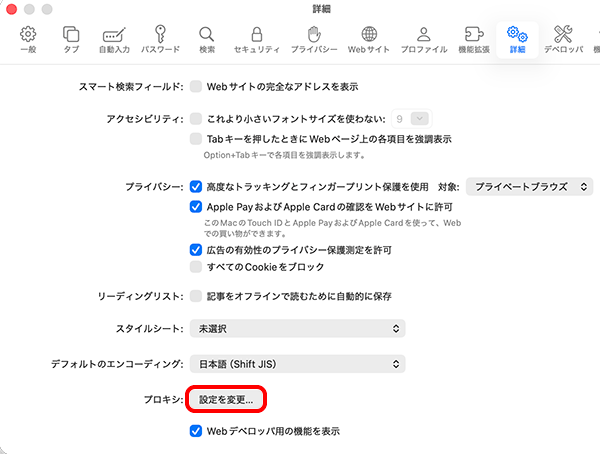Disable 広告の有効性のプライバシー保護測定を許可 checkbox
Viewport: 600px width, 454px height.
tap(196, 249)
